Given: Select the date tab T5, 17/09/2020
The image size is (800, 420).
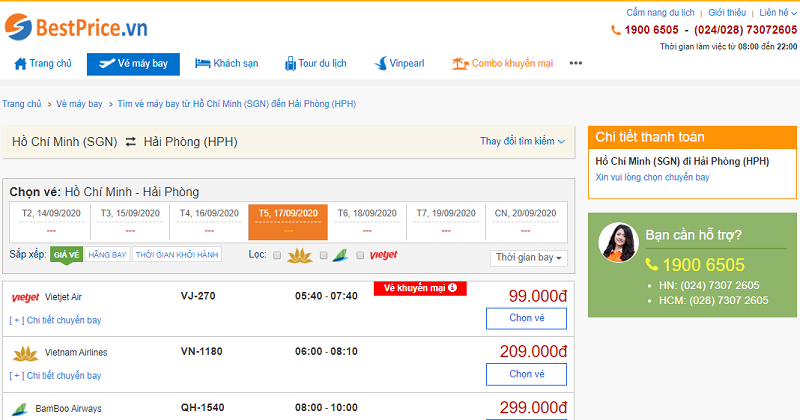Looking at the screenshot, I should pyautogui.click(x=288, y=221).
